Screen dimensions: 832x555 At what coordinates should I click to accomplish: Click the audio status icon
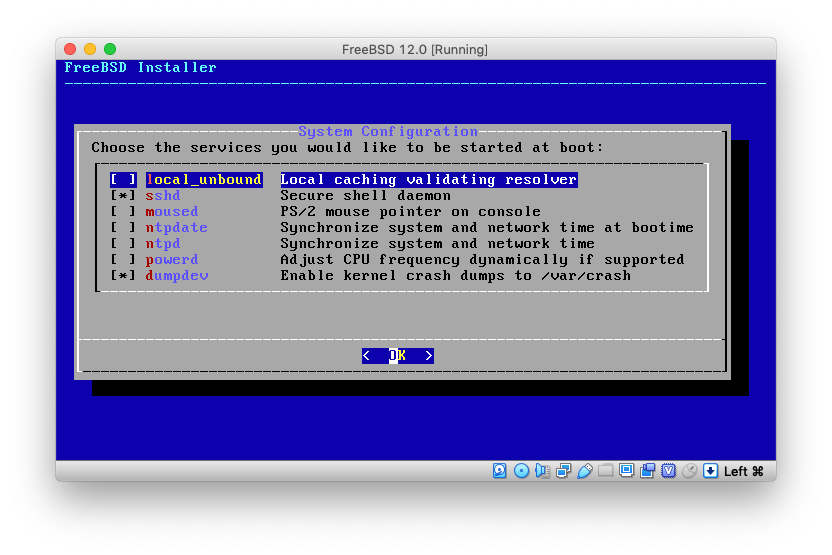[x=542, y=471]
